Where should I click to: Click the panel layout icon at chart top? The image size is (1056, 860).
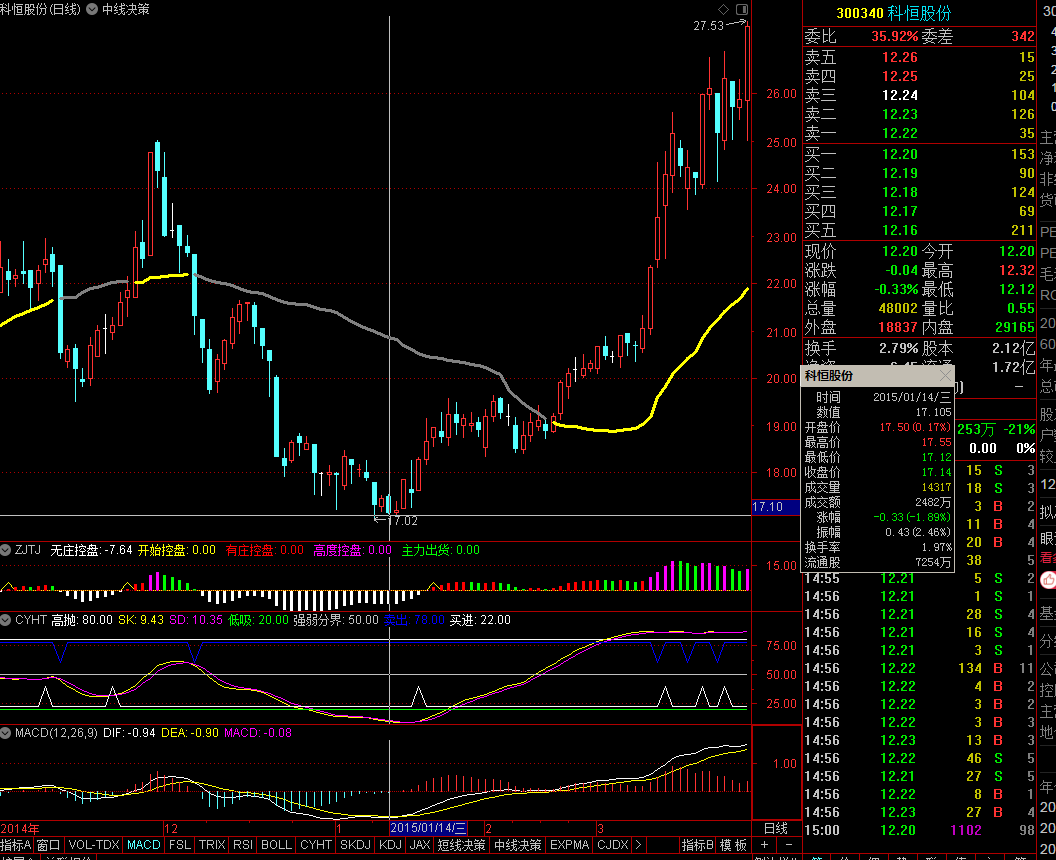pyautogui.click(x=741, y=9)
